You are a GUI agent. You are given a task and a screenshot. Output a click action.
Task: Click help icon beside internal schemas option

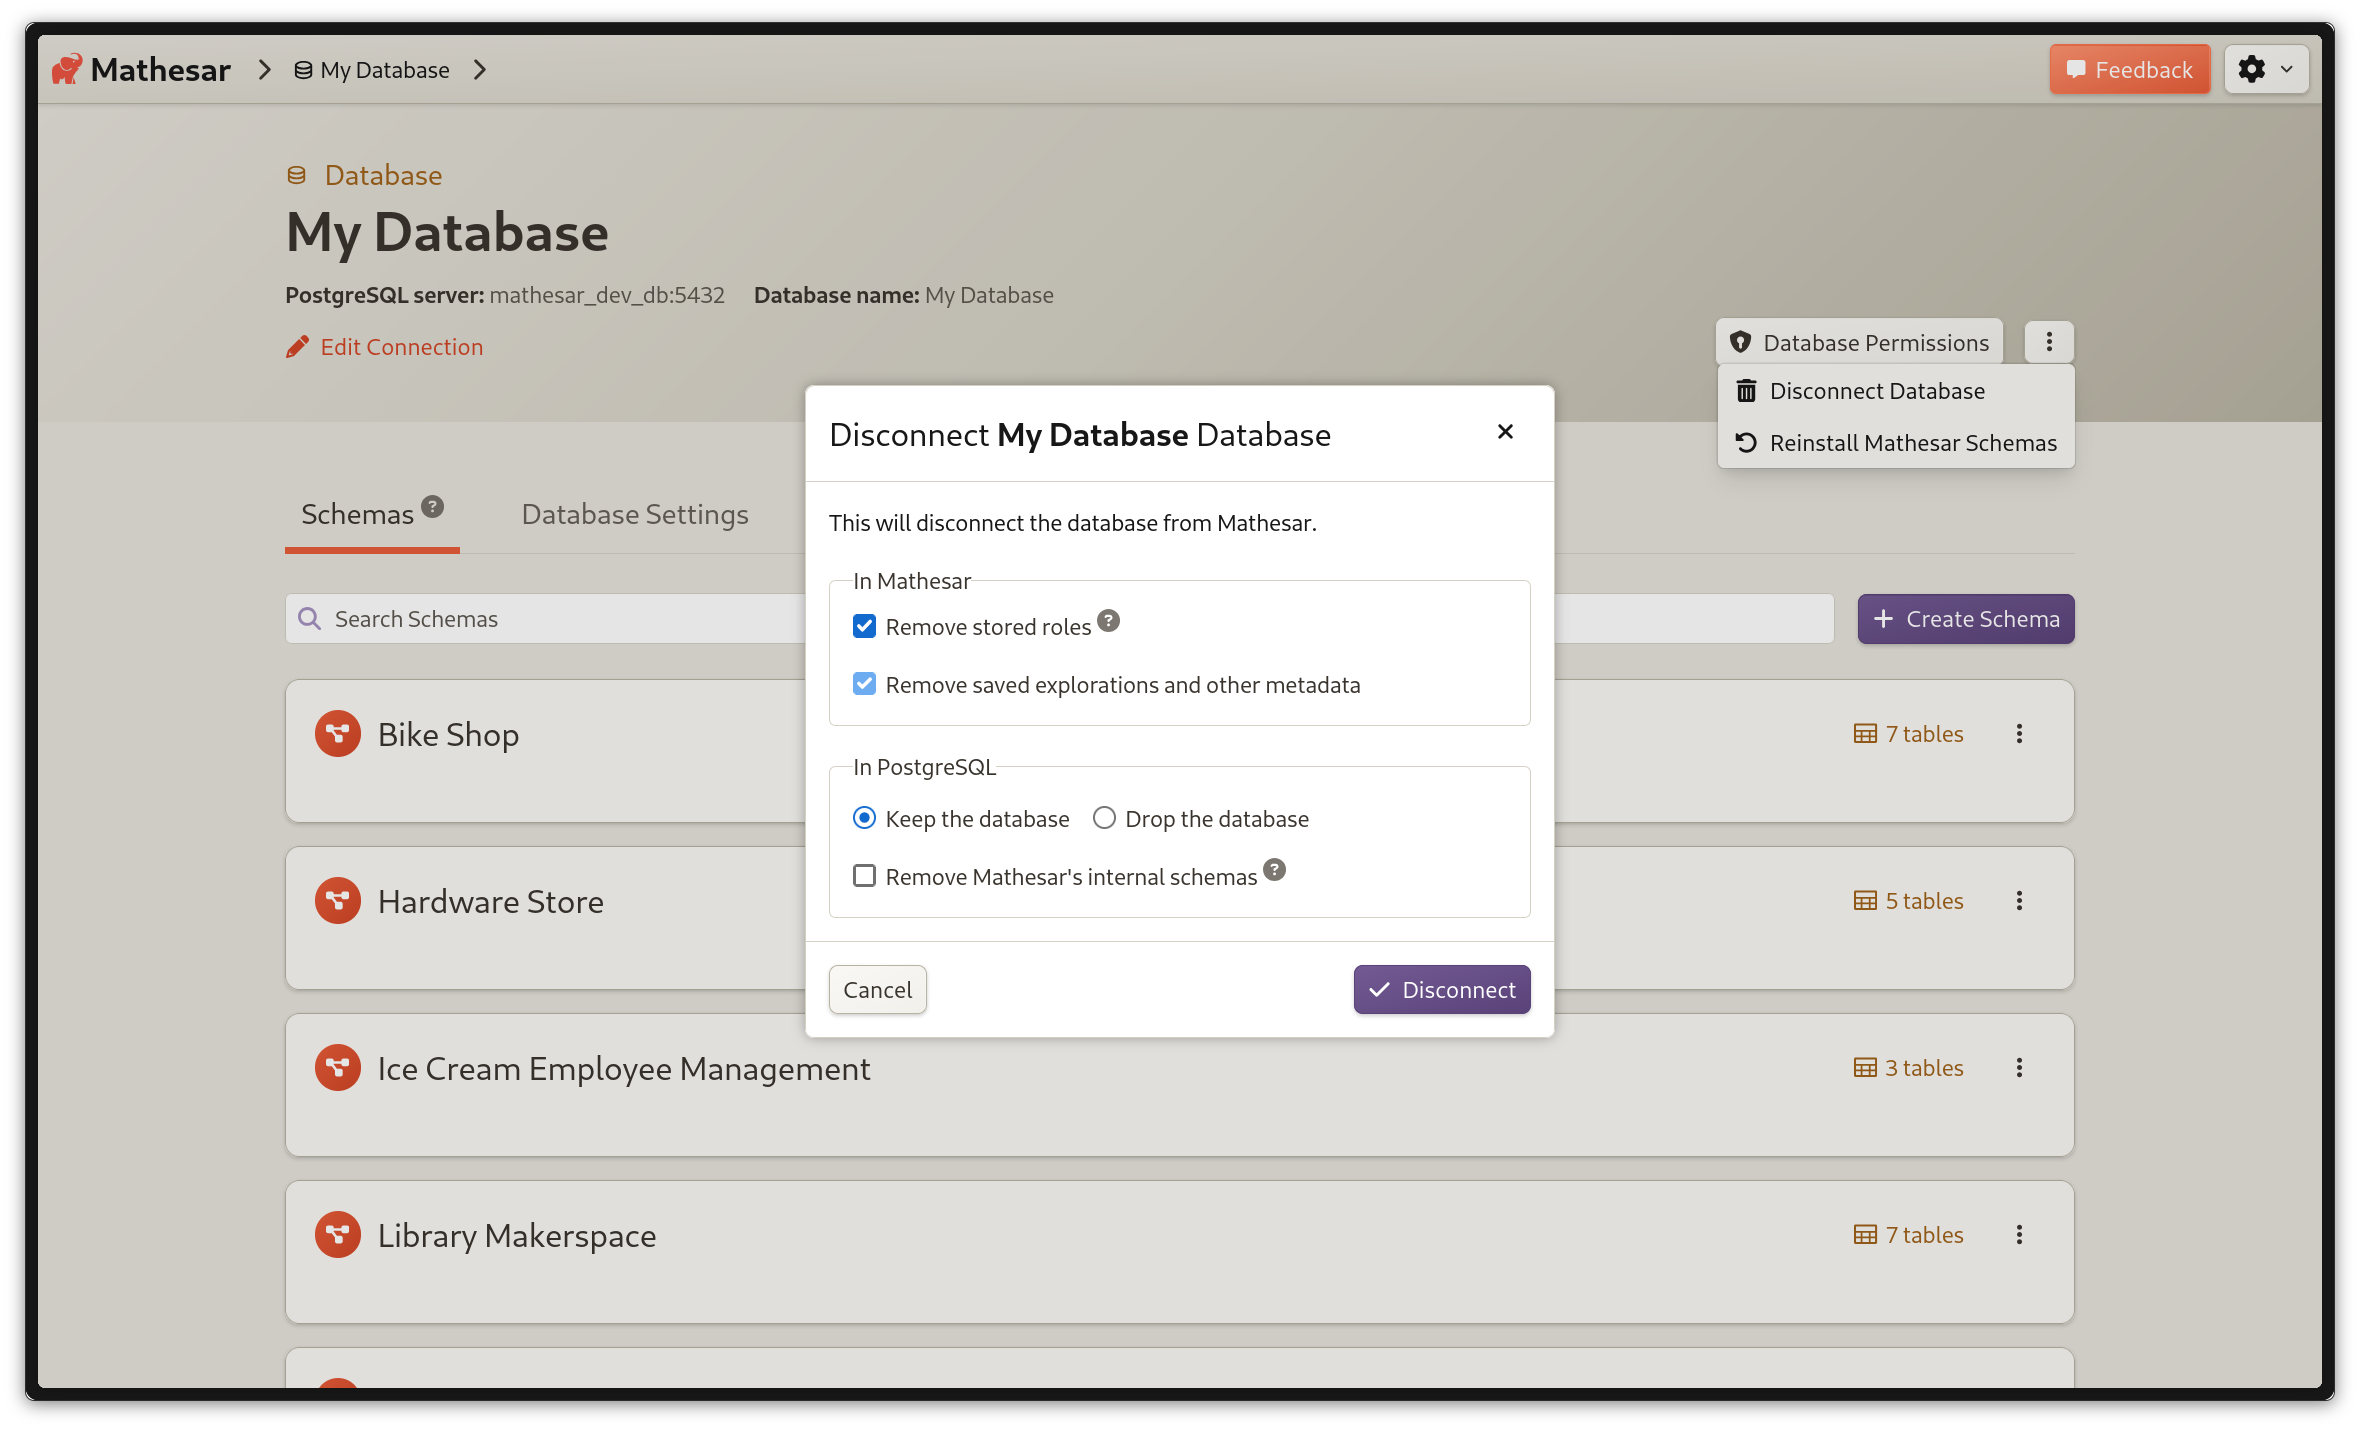[1274, 870]
